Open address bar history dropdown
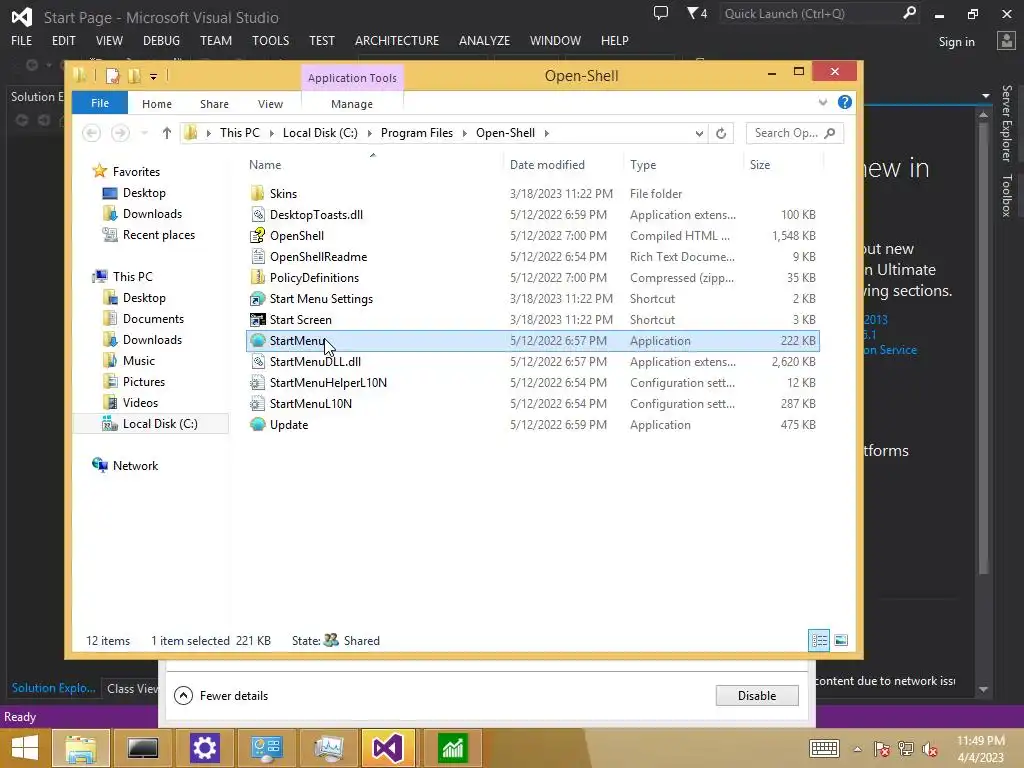The height and width of the screenshot is (768, 1024). coord(699,133)
